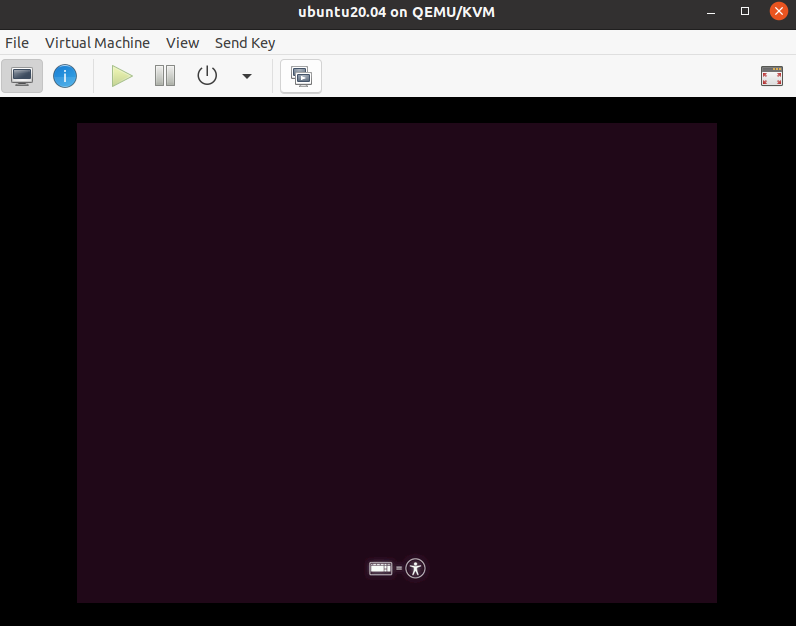The height and width of the screenshot is (626, 796).
Task: Pause the virtual machine
Action: point(165,76)
